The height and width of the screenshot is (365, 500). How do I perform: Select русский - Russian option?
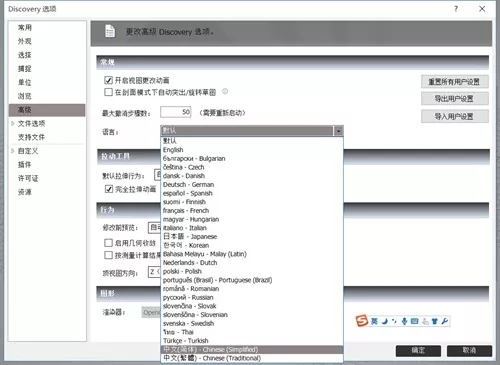pyautogui.click(x=252, y=297)
